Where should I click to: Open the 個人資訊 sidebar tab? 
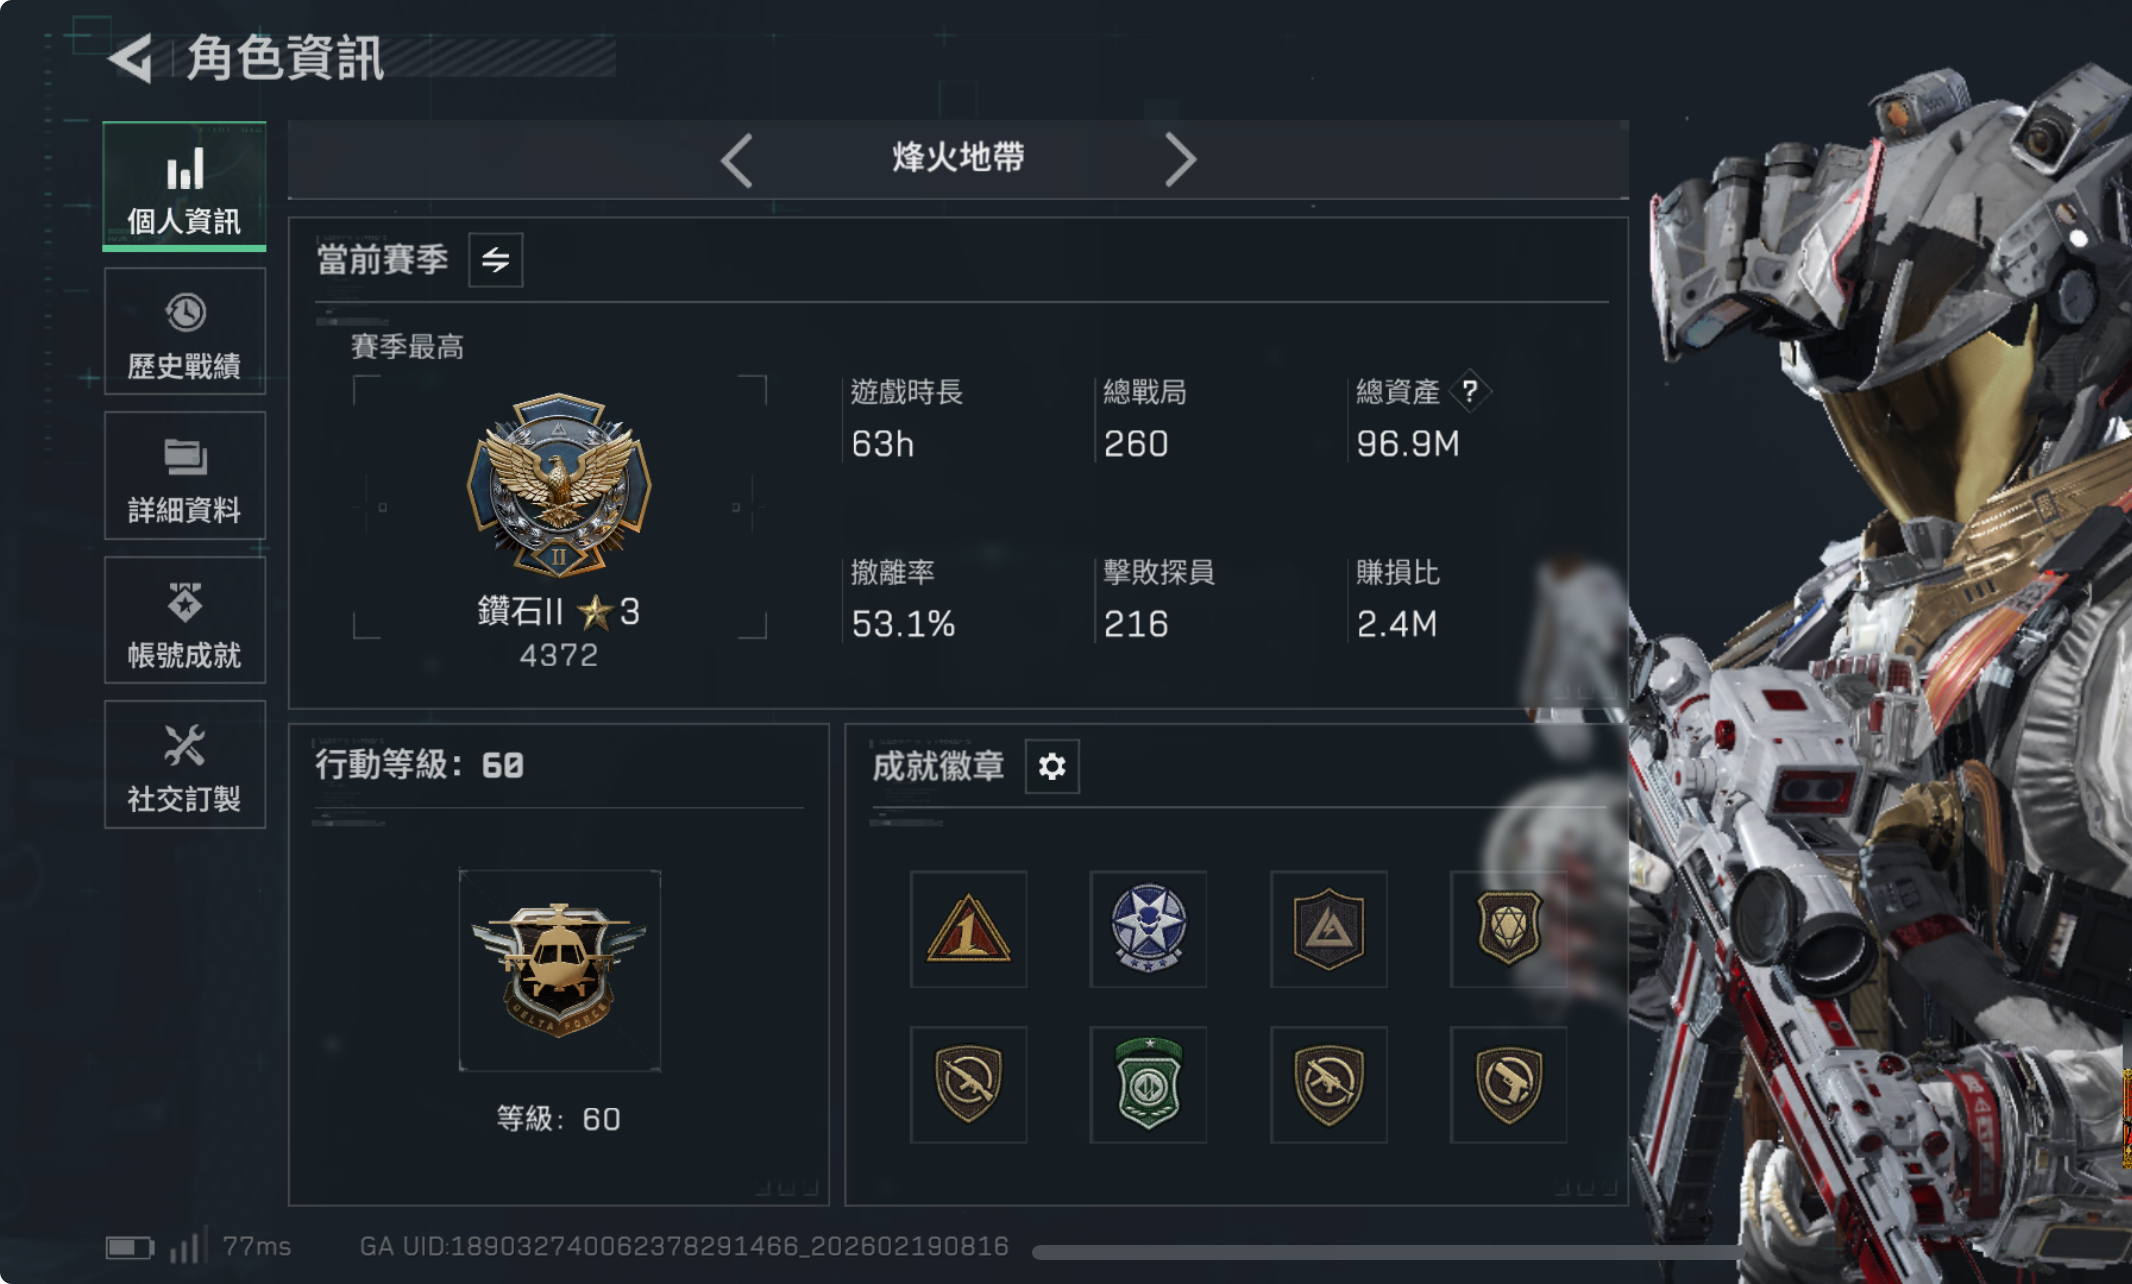pos(184,187)
